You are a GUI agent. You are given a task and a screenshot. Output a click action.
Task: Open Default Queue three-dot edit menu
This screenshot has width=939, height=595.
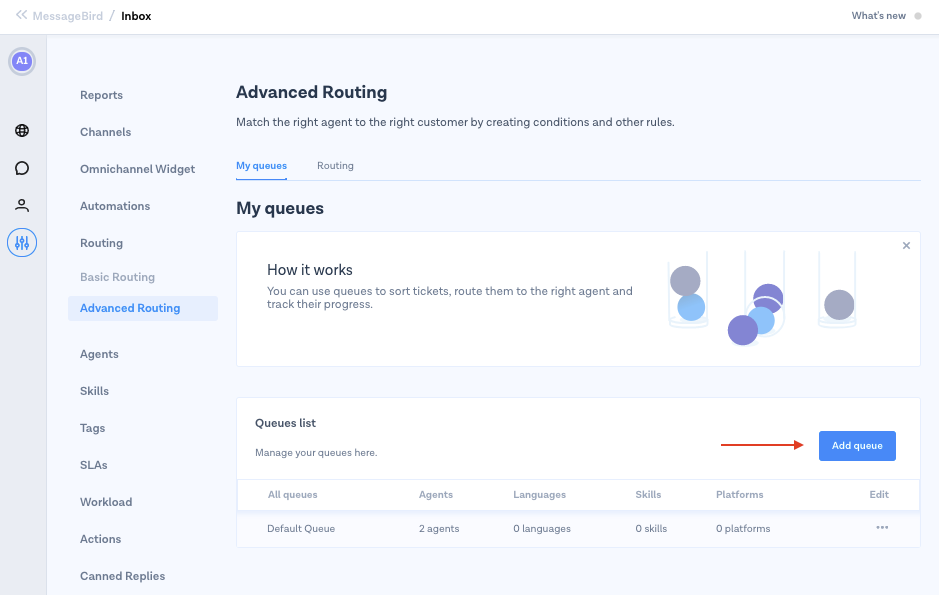881,528
